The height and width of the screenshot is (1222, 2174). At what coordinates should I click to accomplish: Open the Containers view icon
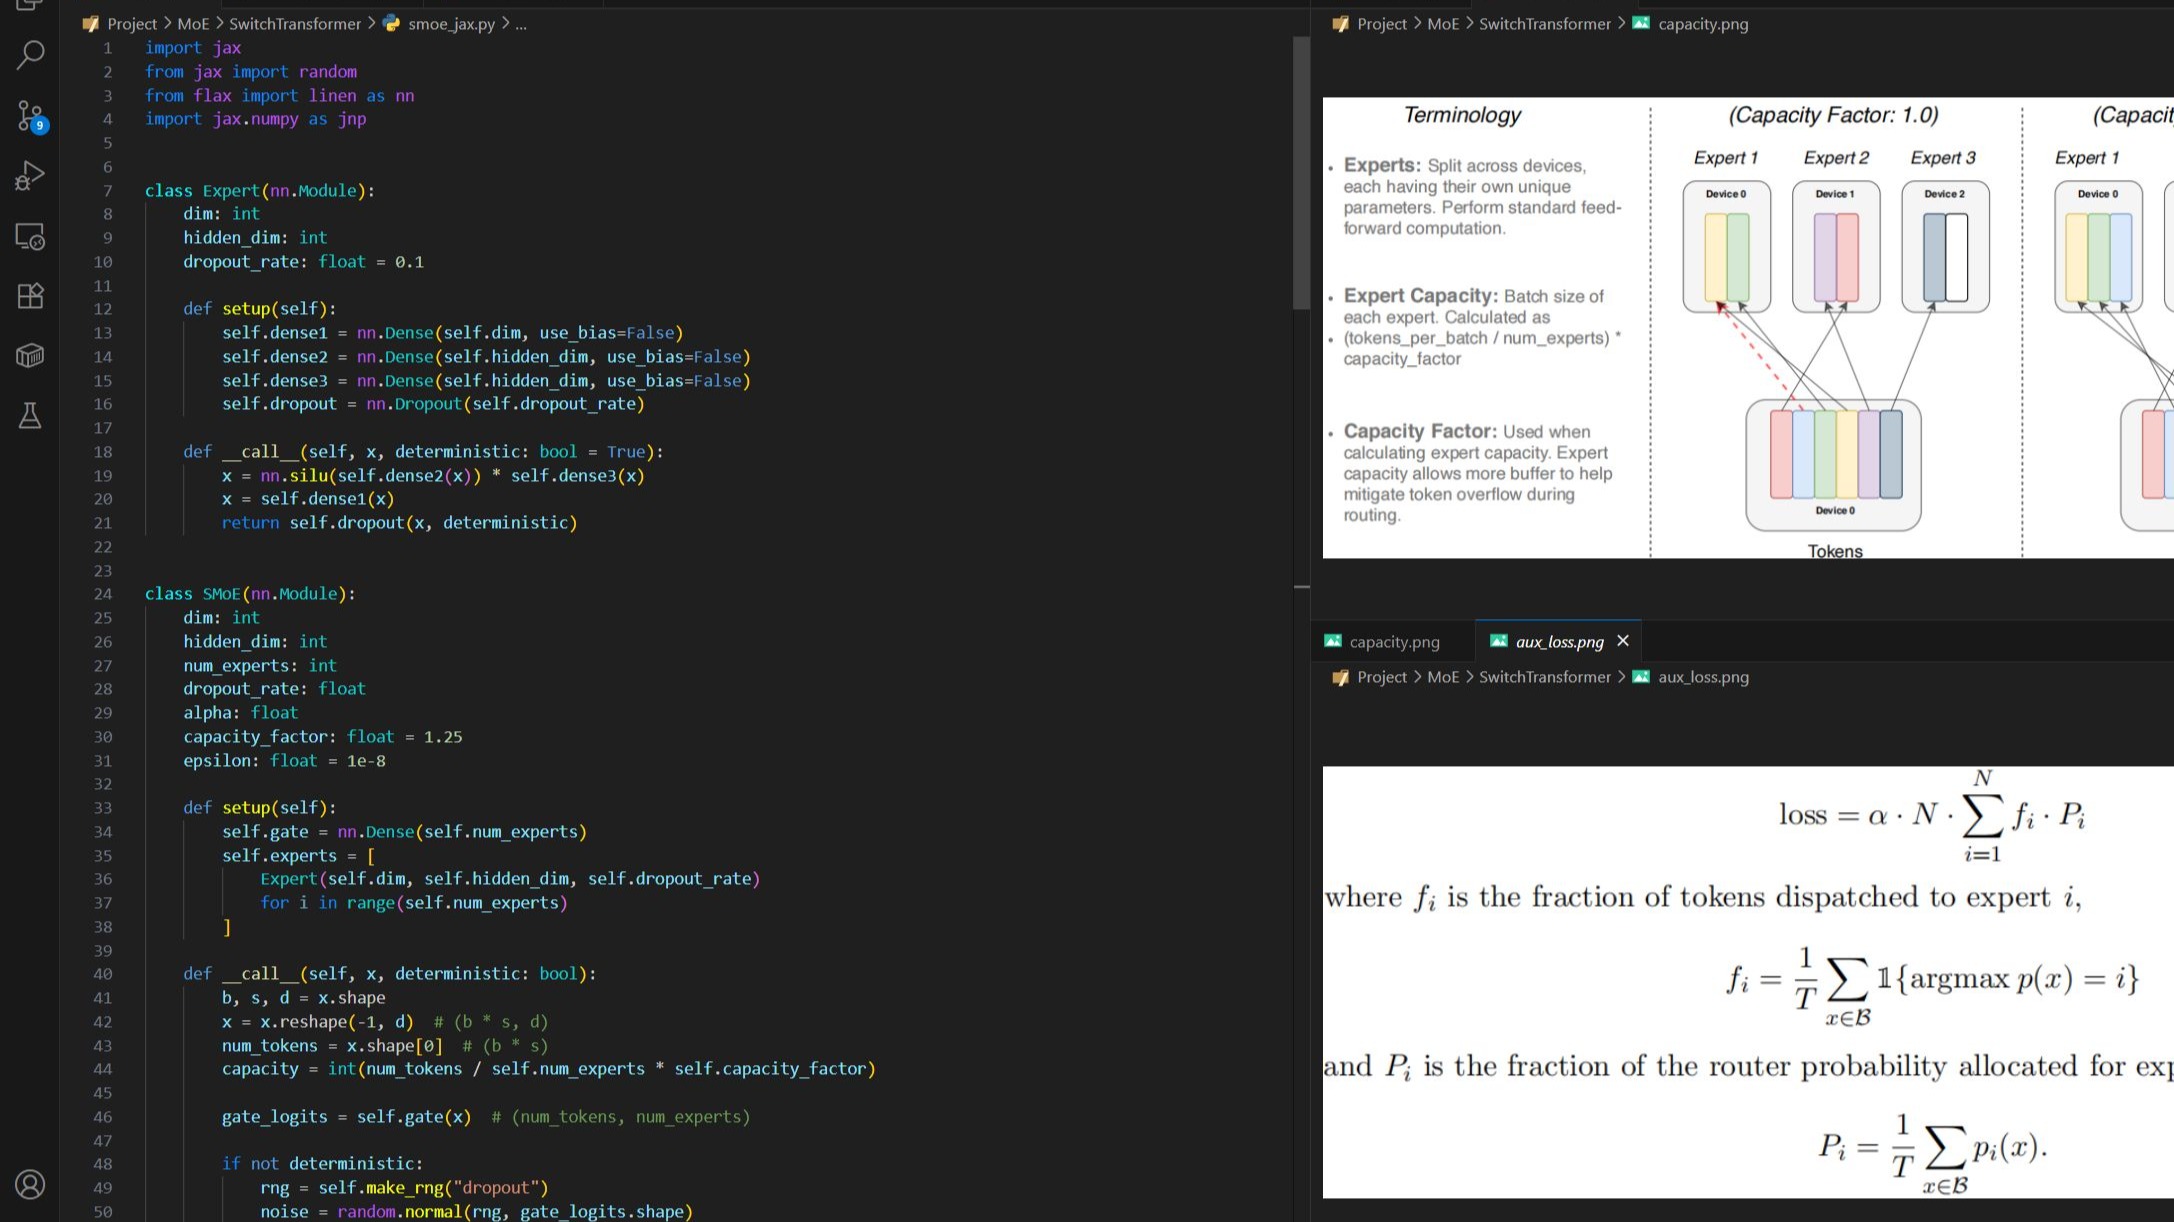pyautogui.click(x=30, y=356)
